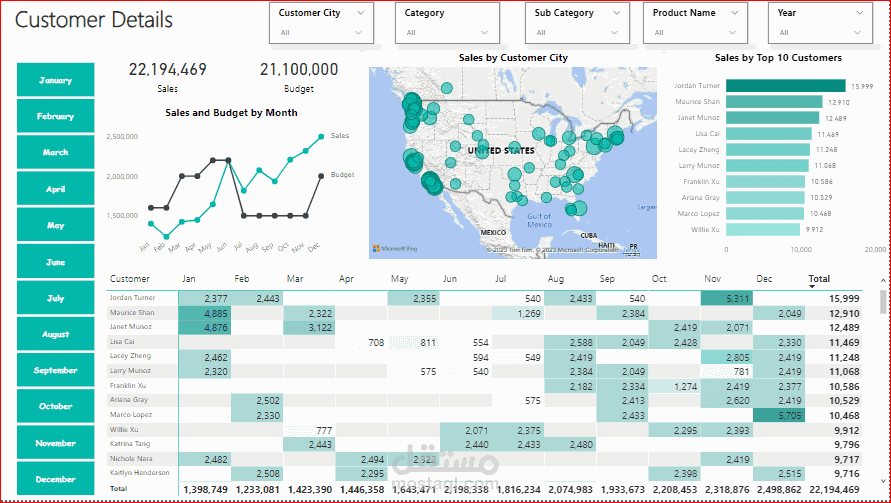Select the Florida bubble on the map
The width and height of the screenshot is (891, 503).
coord(580,209)
